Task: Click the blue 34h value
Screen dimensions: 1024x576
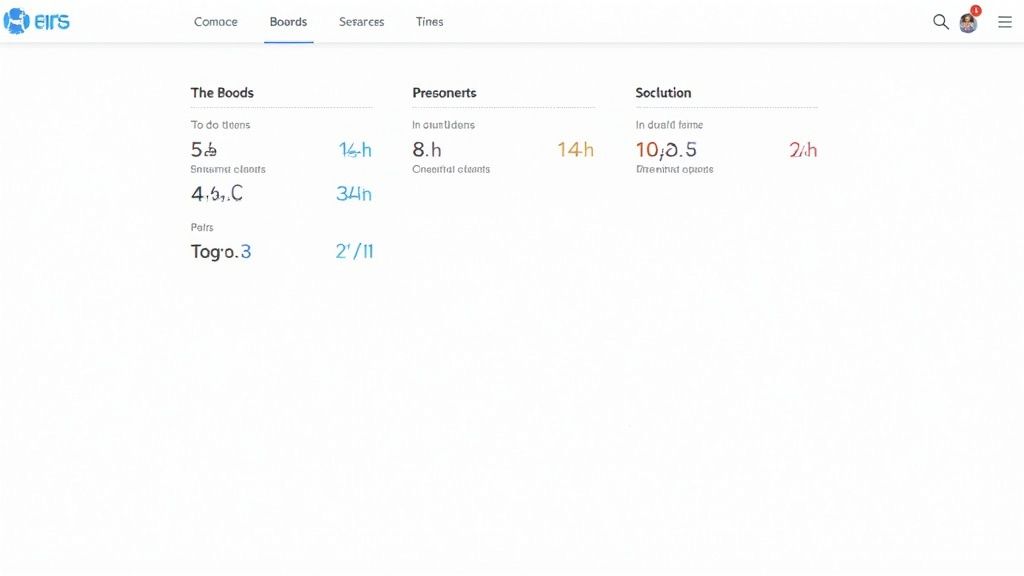Action: click(353, 193)
